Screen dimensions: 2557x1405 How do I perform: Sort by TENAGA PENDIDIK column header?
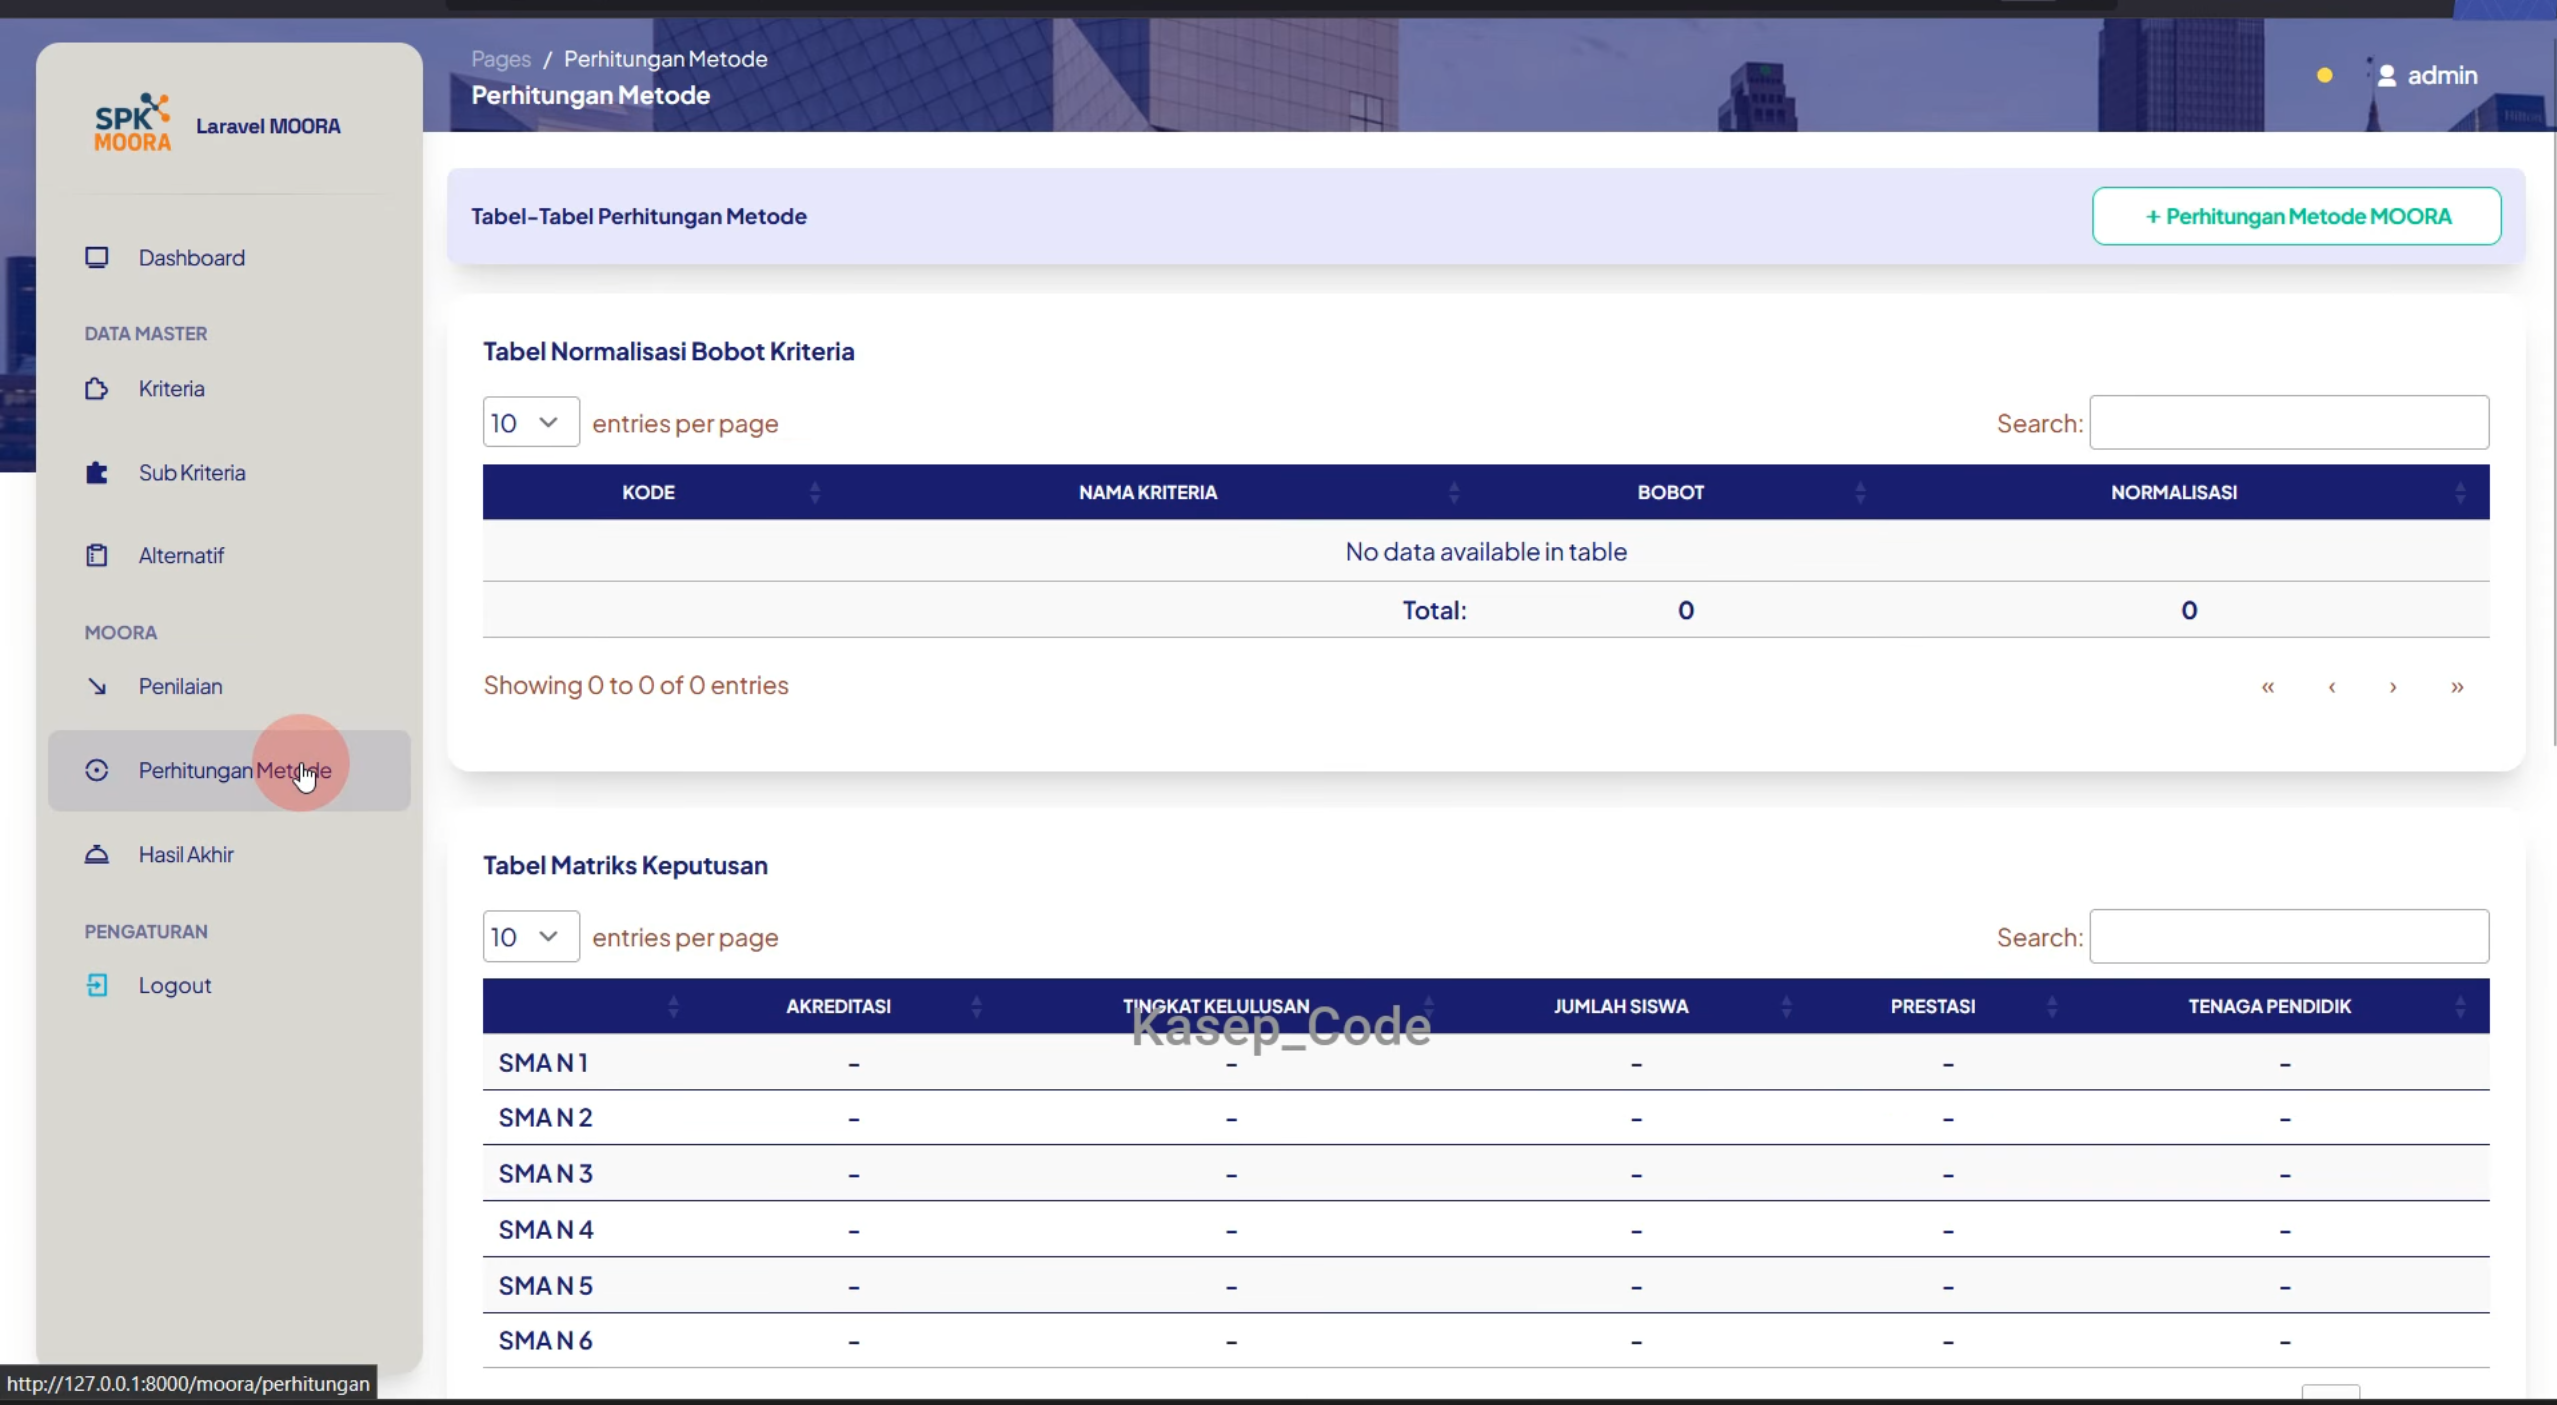click(x=2269, y=1006)
